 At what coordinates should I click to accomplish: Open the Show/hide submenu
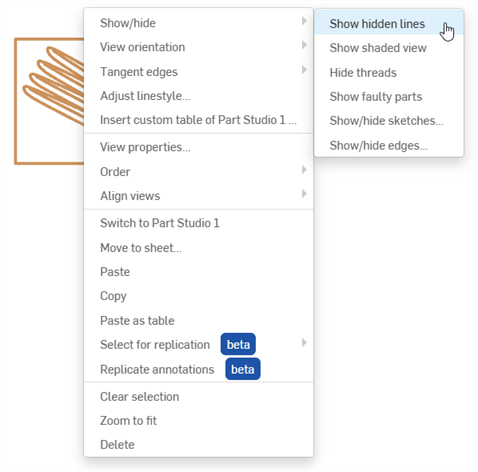click(198, 23)
